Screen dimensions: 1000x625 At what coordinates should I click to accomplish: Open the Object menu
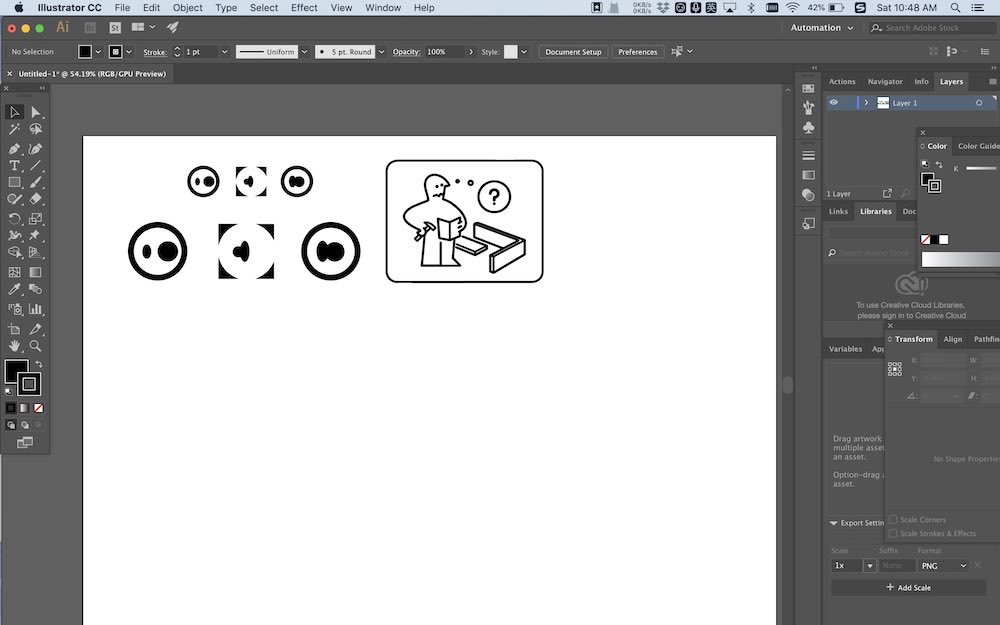point(188,8)
